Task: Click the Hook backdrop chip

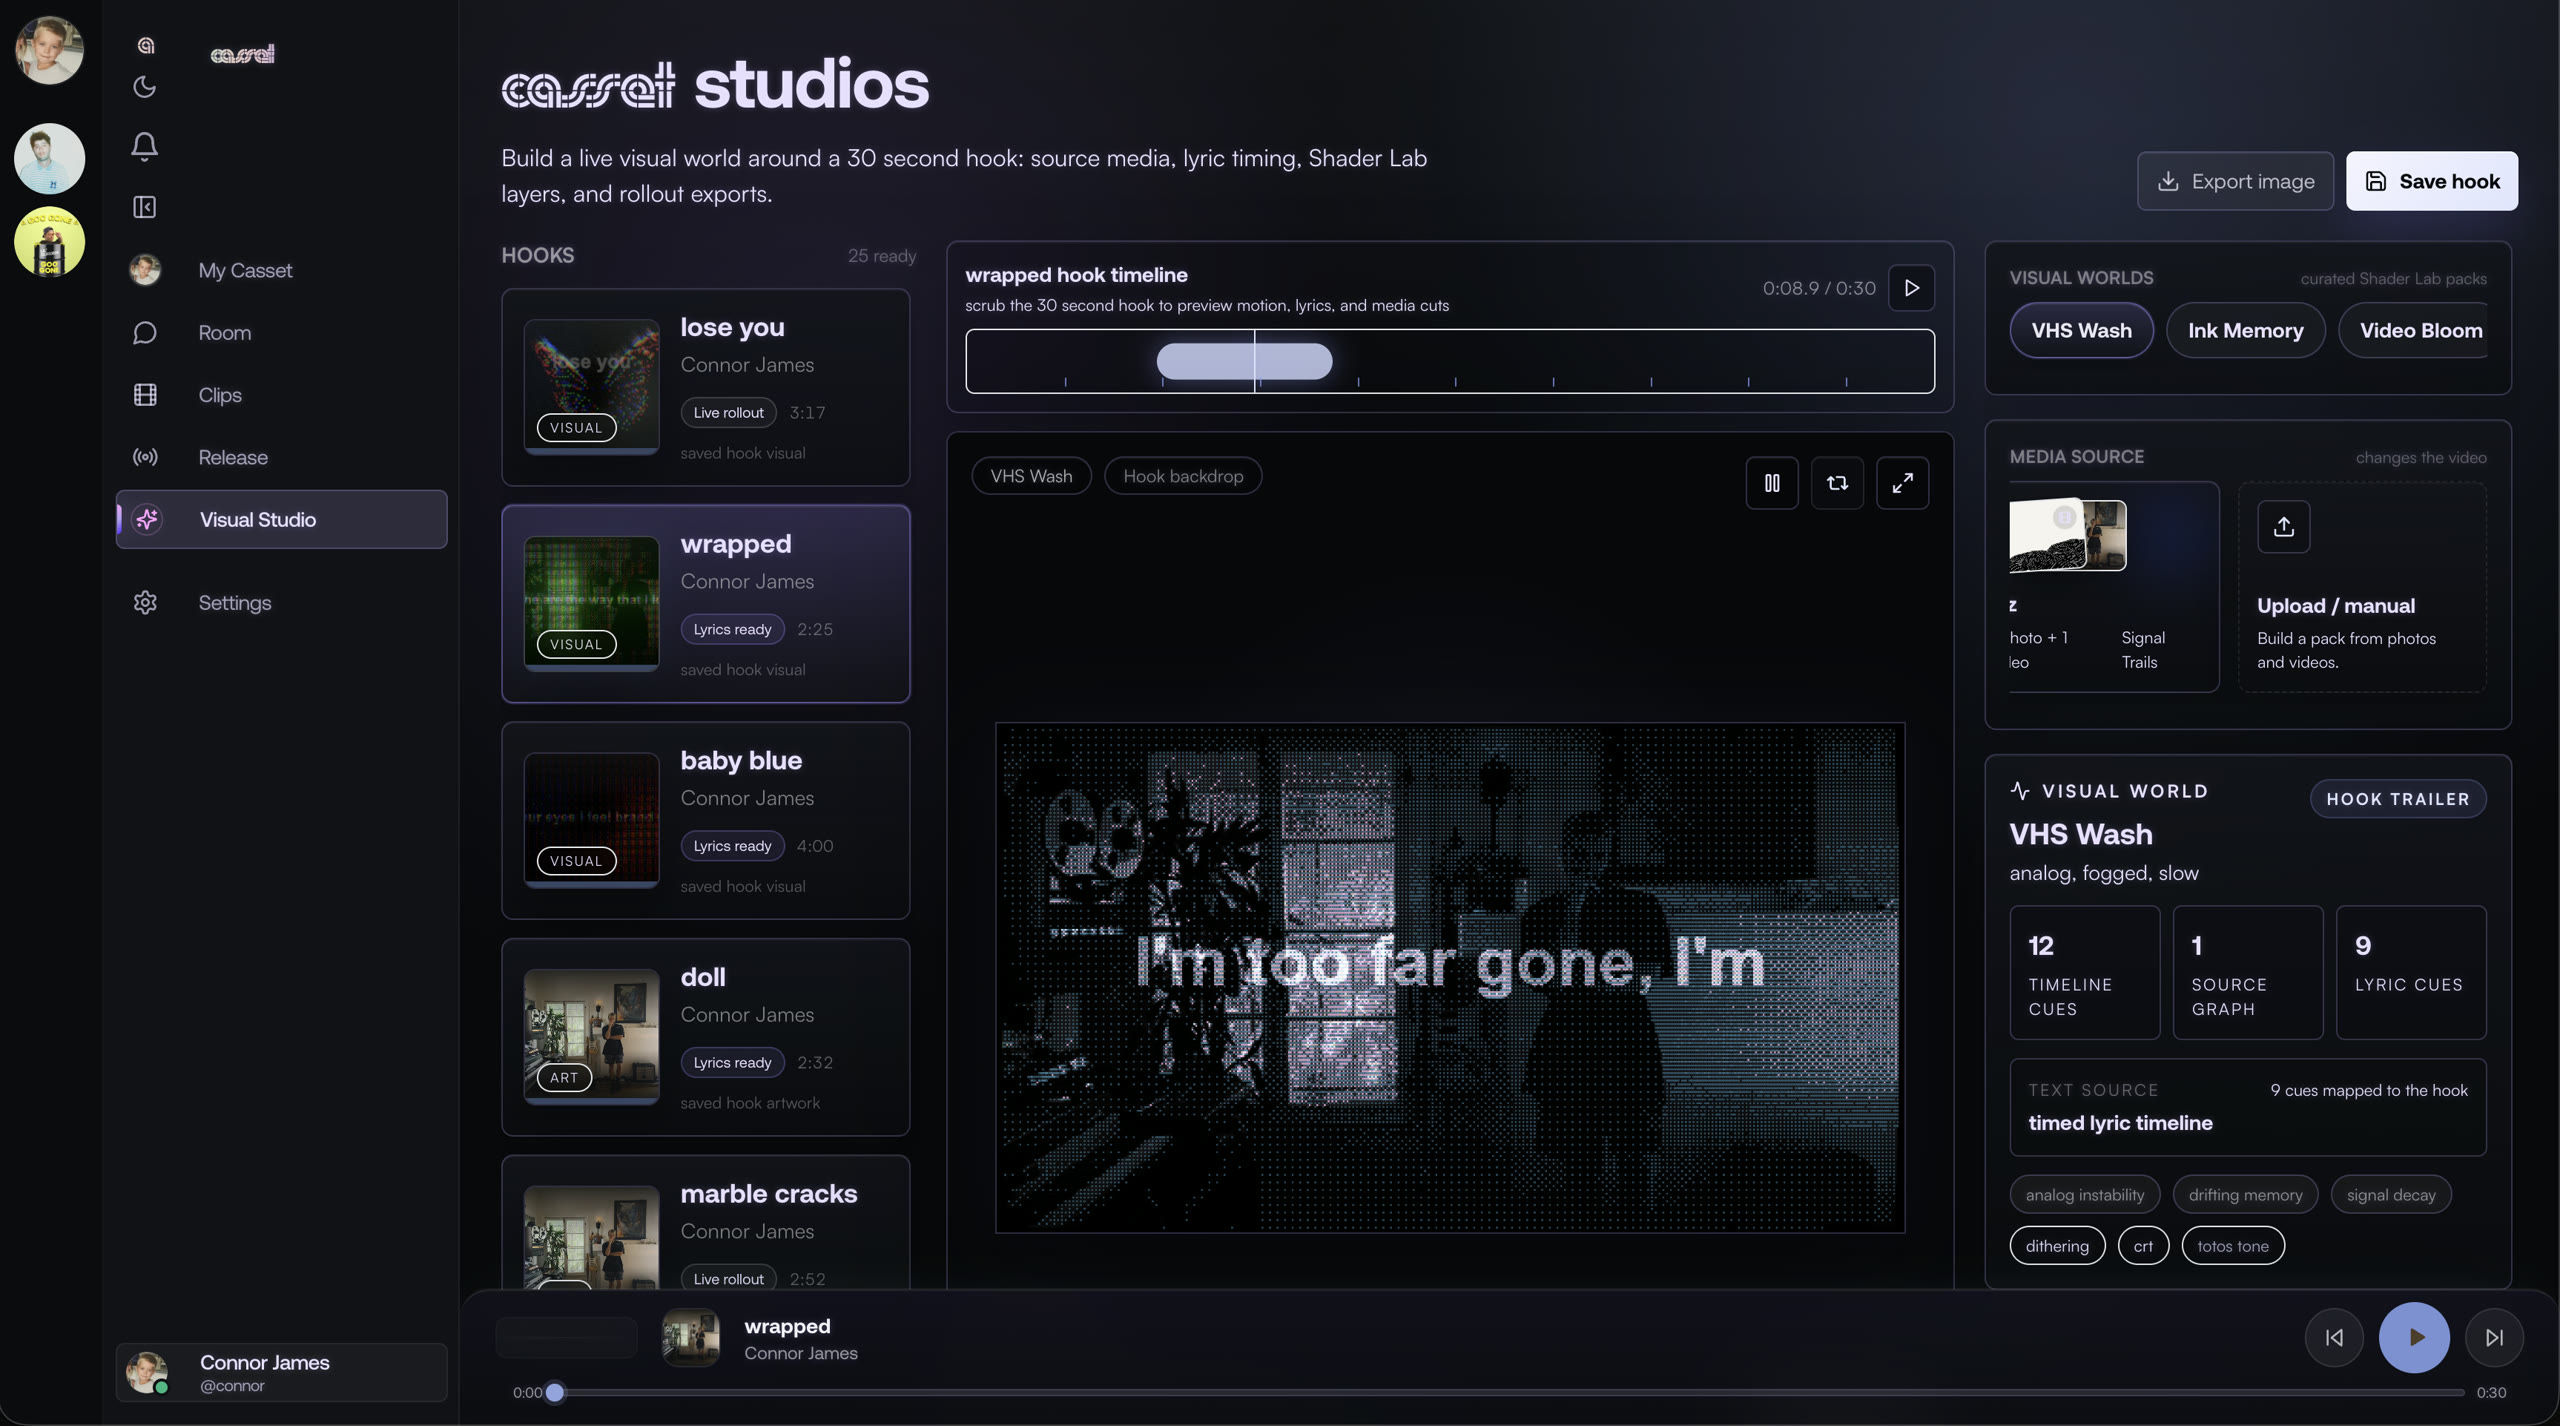Action: click(x=1183, y=476)
